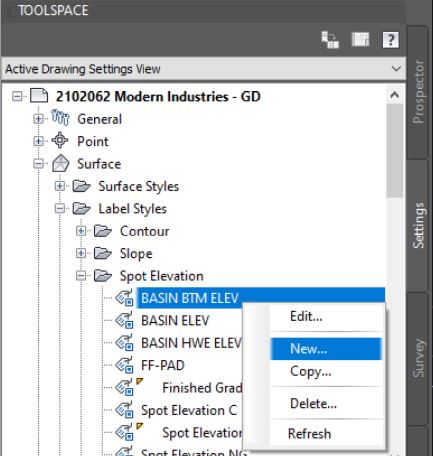This screenshot has width=433, height=456.
Task: Select the BASIN ELEV tree item
Action: point(175,320)
